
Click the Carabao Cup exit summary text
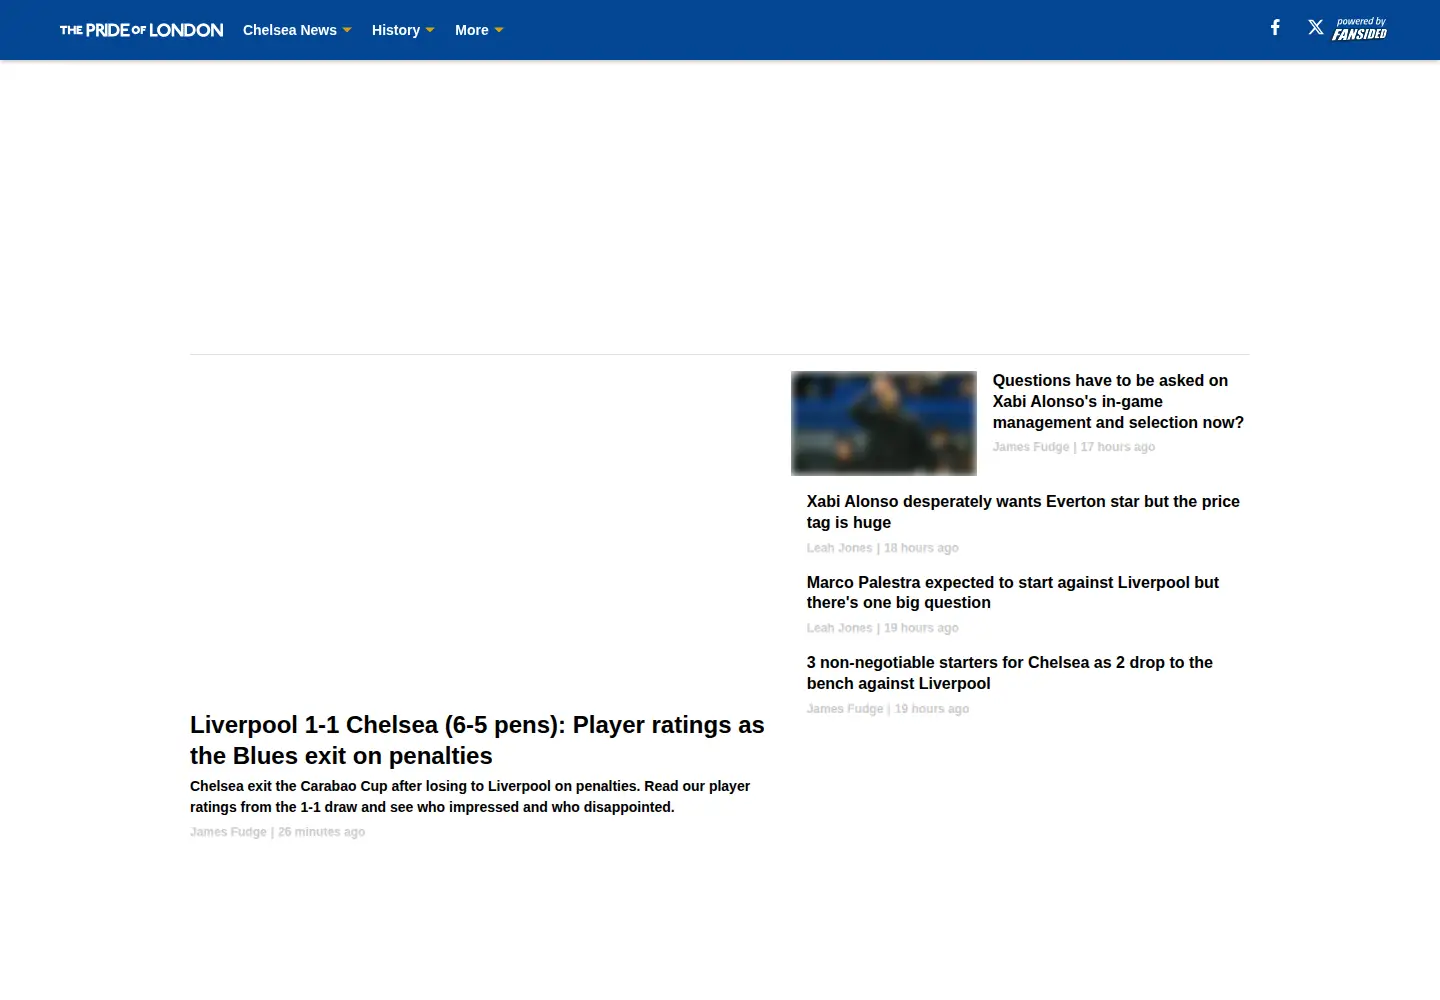click(x=470, y=796)
